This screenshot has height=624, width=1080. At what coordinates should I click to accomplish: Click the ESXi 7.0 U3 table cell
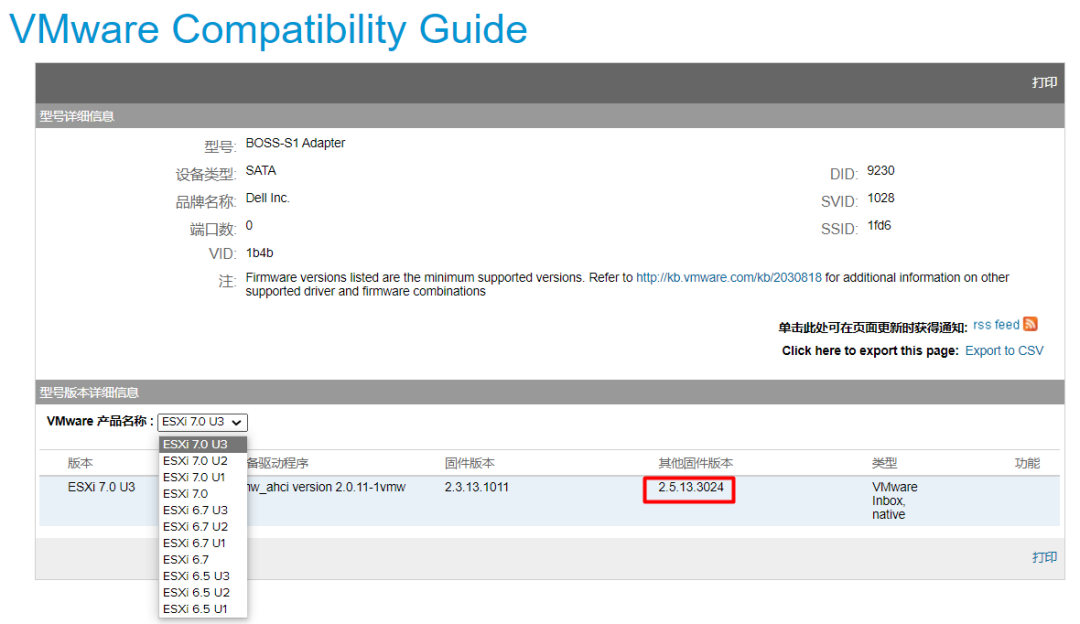(101, 488)
